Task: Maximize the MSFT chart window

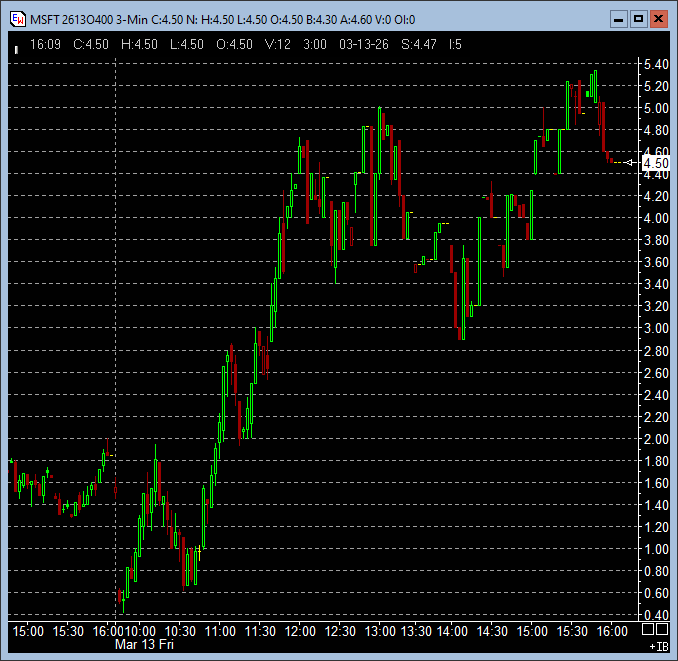Action: coord(639,19)
